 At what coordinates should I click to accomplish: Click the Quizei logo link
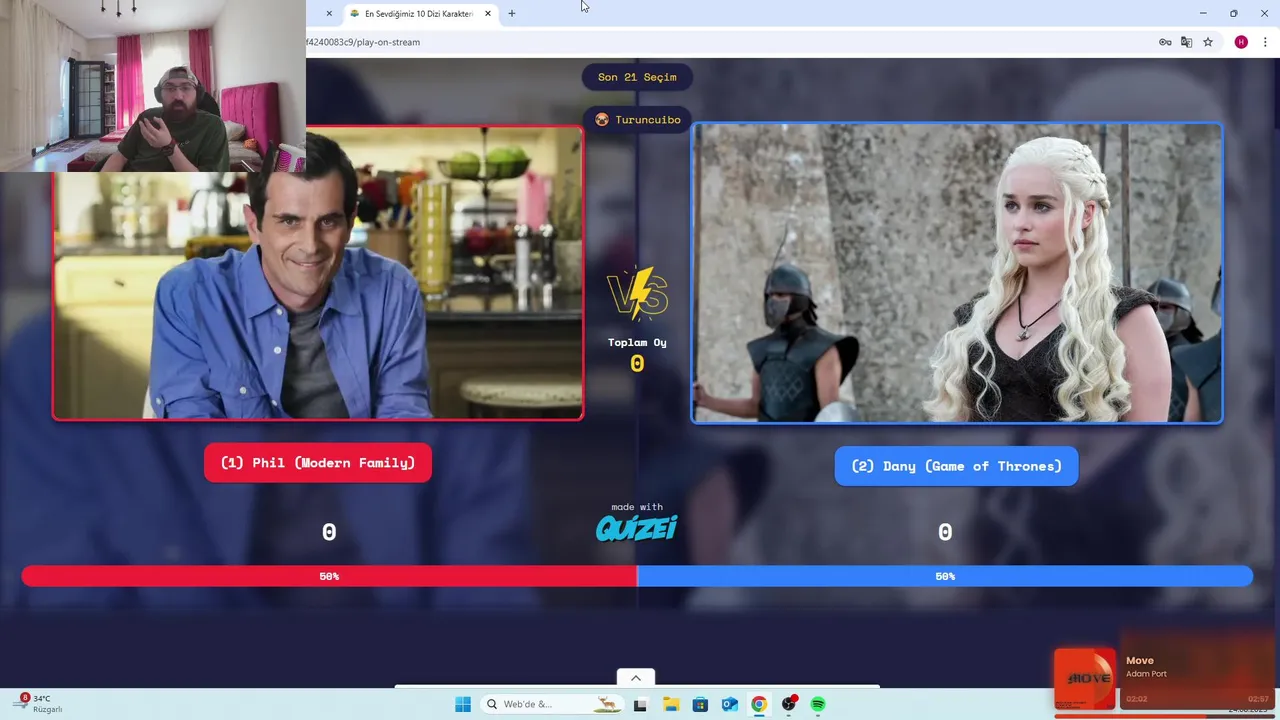pos(637,527)
